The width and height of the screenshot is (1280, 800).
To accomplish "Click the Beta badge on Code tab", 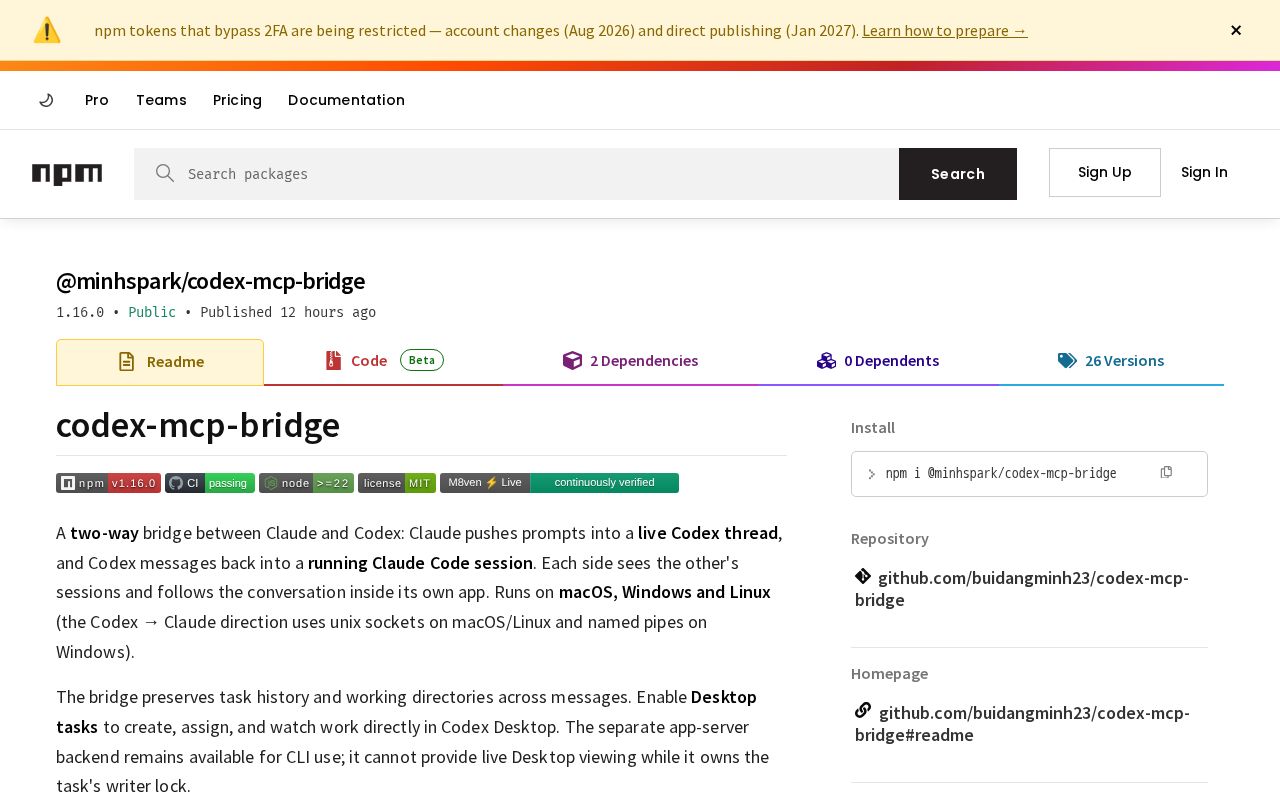I will pos(422,360).
